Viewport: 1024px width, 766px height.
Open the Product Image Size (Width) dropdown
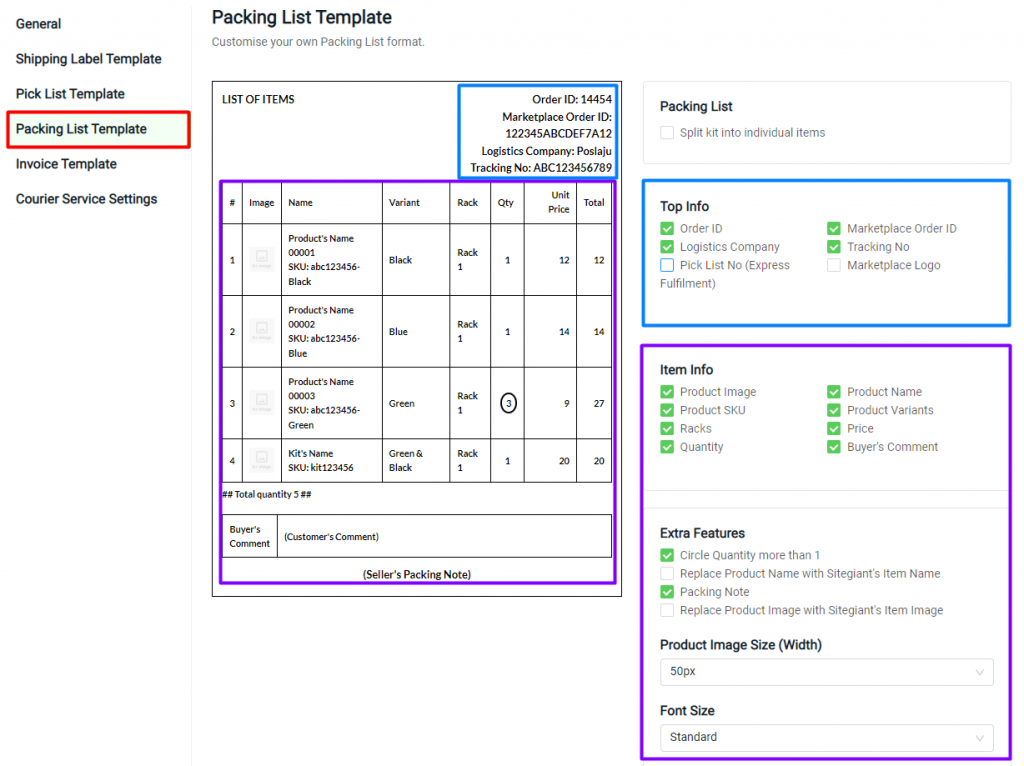pos(826,672)
